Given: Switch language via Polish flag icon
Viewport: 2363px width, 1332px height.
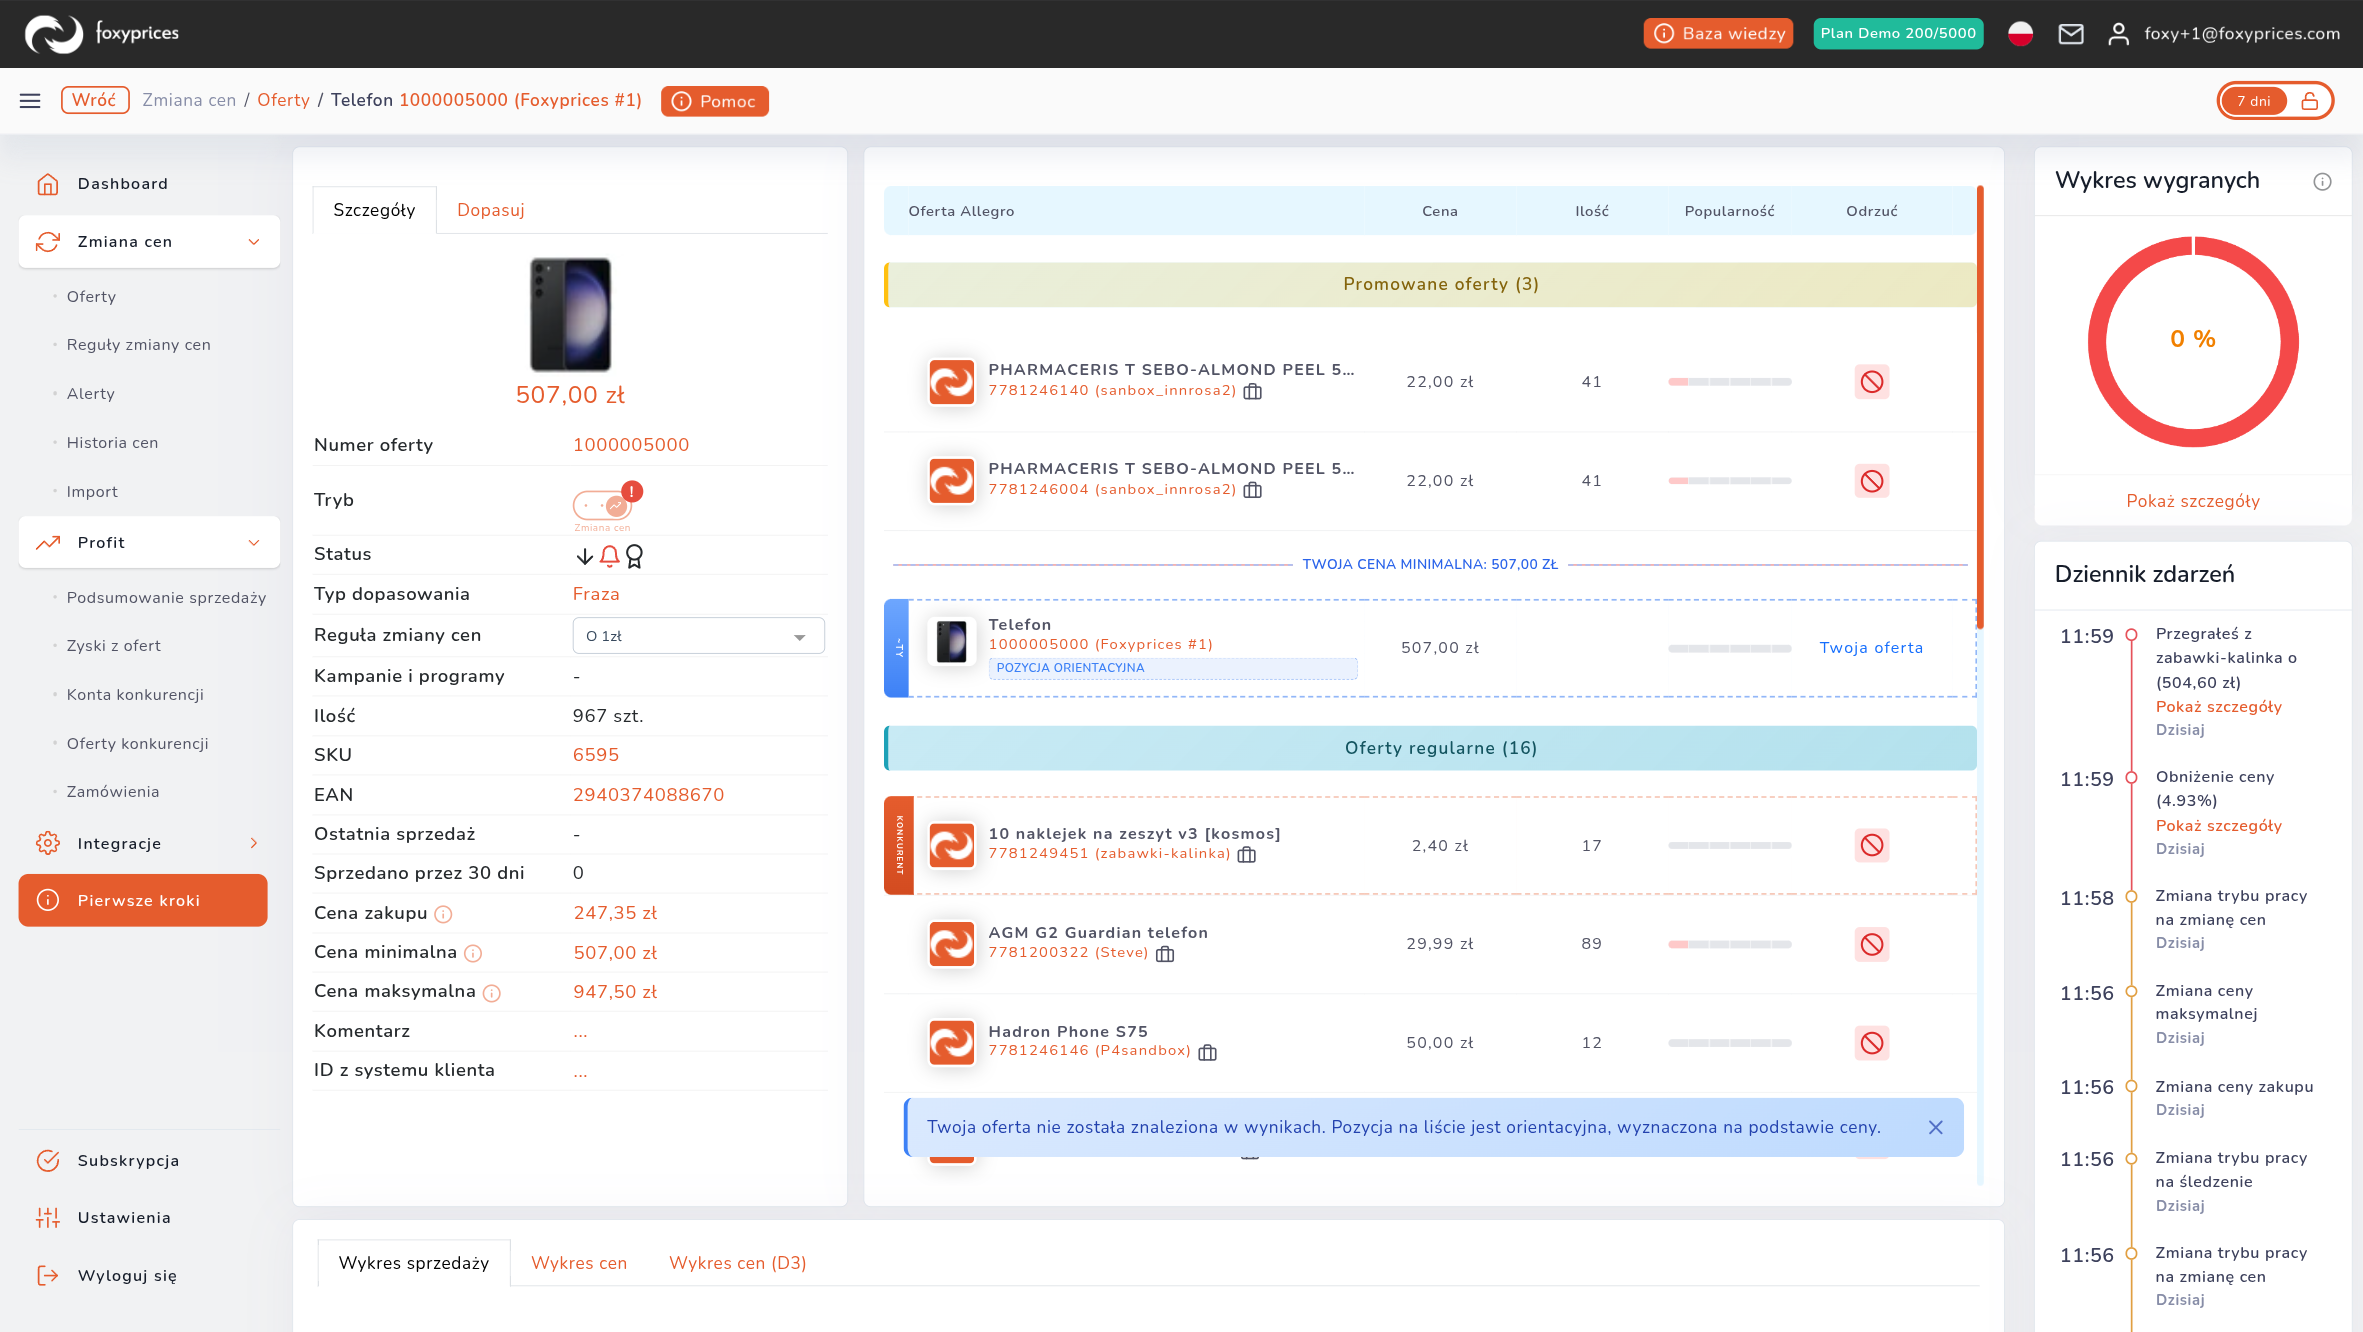Looking at the screenshot, I should coord(2020,34).
